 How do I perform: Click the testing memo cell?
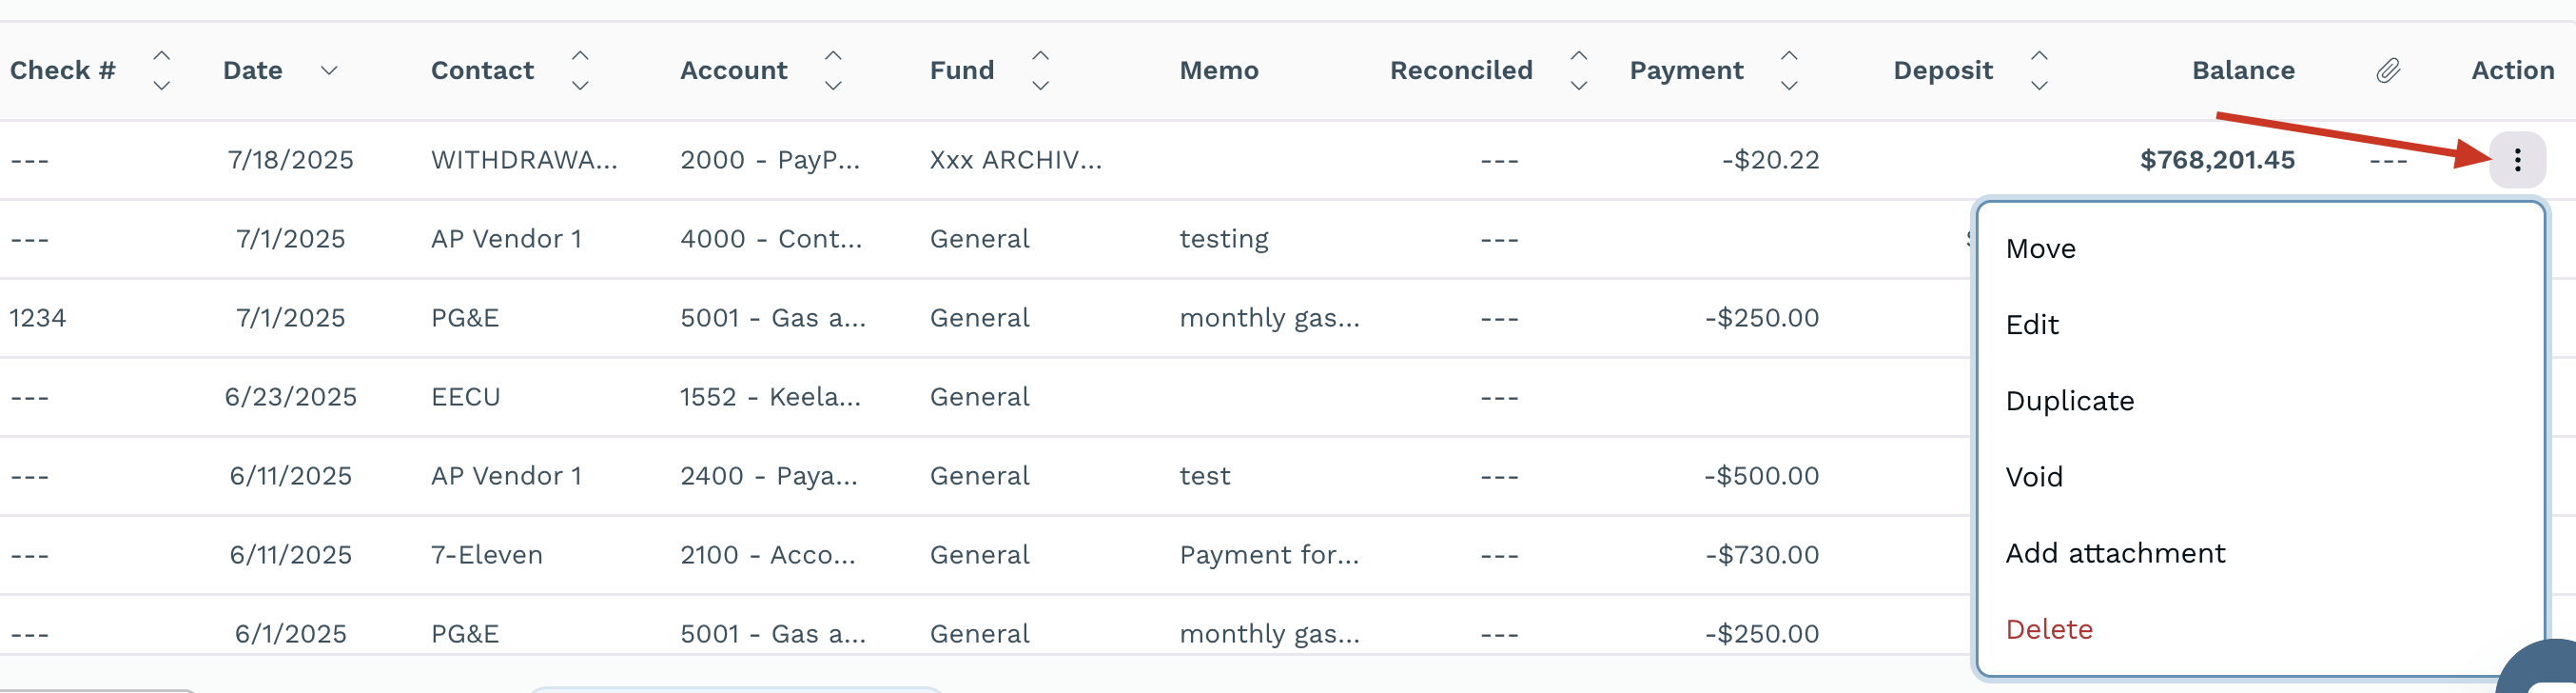pos(1224,238)
